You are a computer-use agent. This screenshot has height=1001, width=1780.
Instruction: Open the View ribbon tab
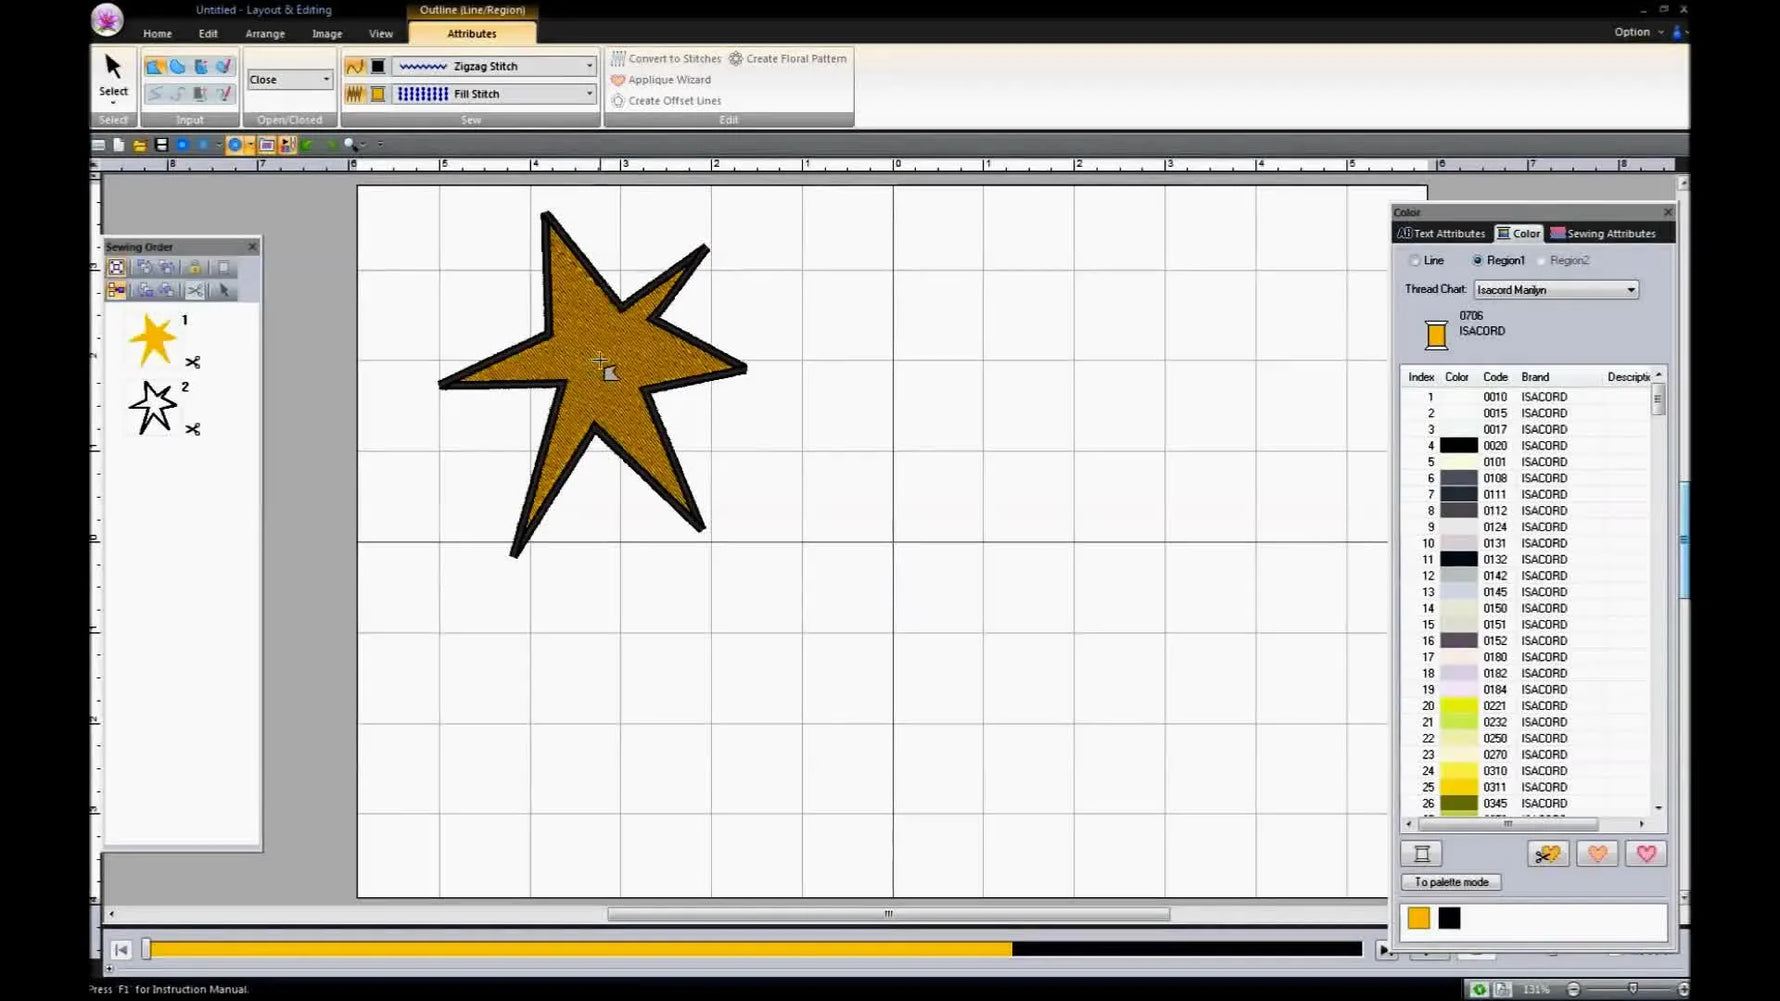(x=381, y=34)
